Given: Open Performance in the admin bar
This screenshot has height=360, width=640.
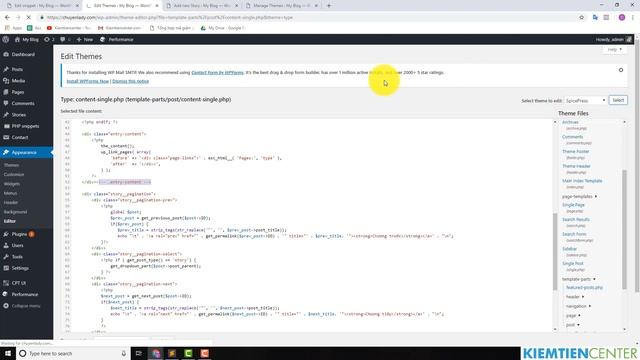Looking at the screenshot, I should pyautogui.click(x=117, y=40).
